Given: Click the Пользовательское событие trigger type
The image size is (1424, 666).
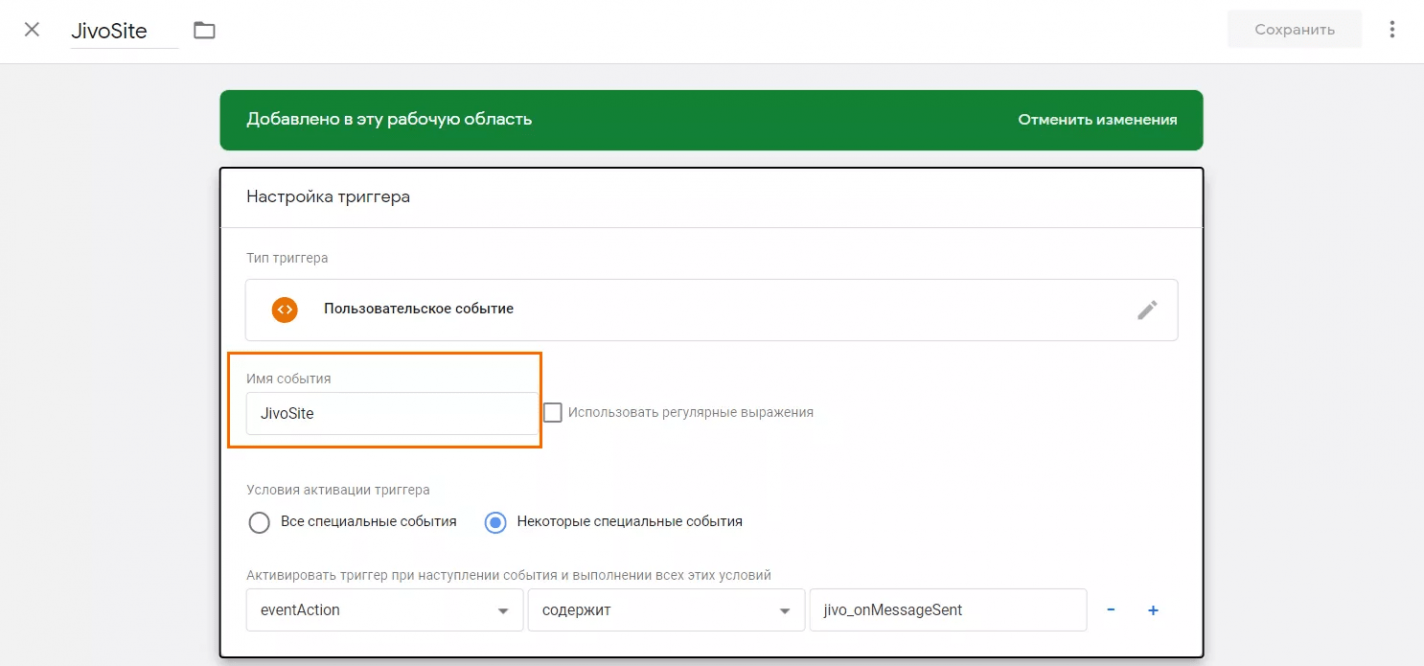Looking at the screenshot, I should coord(711,310).
